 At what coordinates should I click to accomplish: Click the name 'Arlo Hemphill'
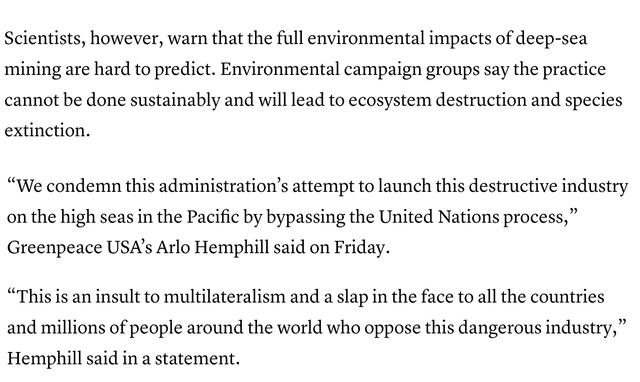pyautogui.click(x=213, y=248)
